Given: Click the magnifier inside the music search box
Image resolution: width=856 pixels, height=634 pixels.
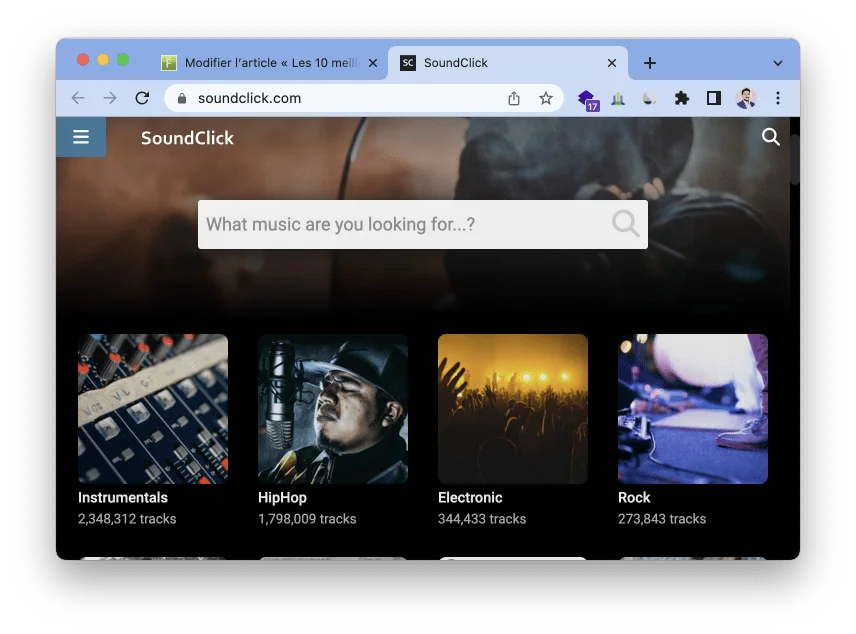Looking at the screenshot, I should [625, 223].
